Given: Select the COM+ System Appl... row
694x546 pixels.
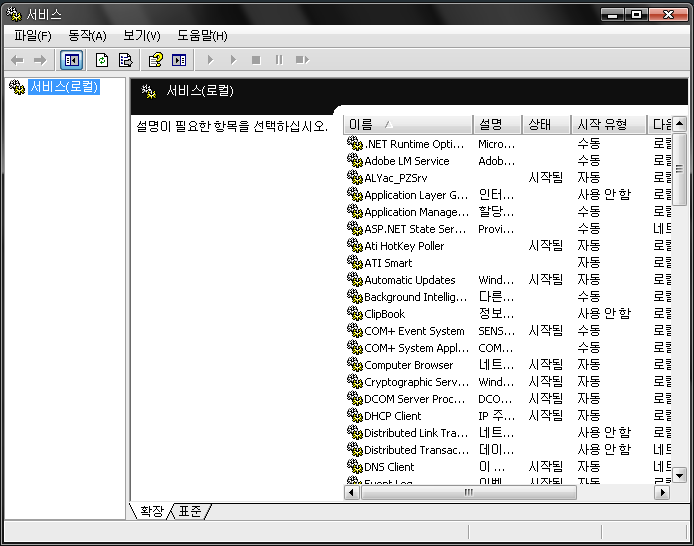Looking at the screenshot, I should pos(508,347).
